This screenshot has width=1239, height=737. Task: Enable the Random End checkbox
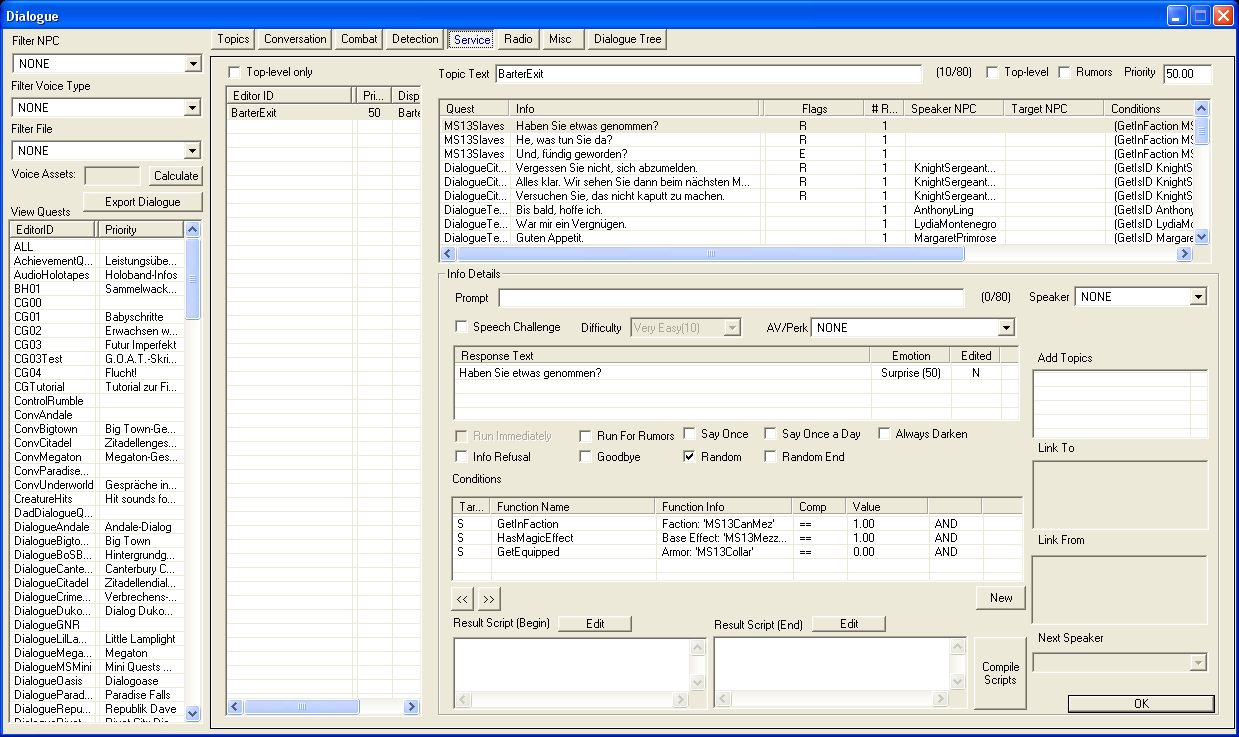[x=770, y=457]
